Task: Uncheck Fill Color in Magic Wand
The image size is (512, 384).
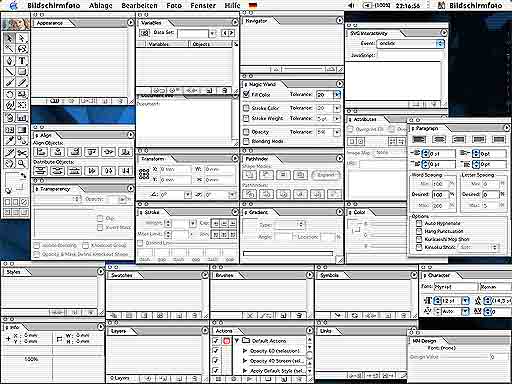Action: pos(246,94)
